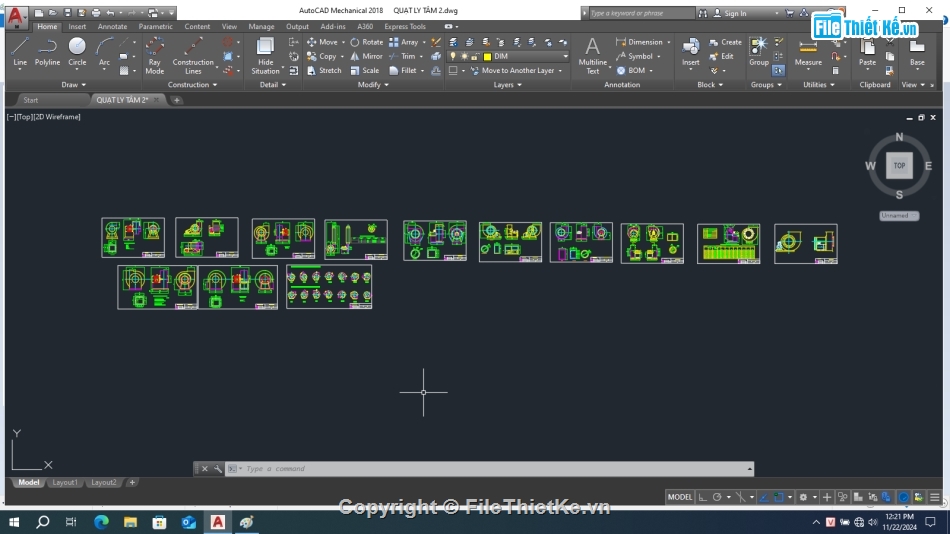Click the yellow DIM layer color swatch

point(487,56)
